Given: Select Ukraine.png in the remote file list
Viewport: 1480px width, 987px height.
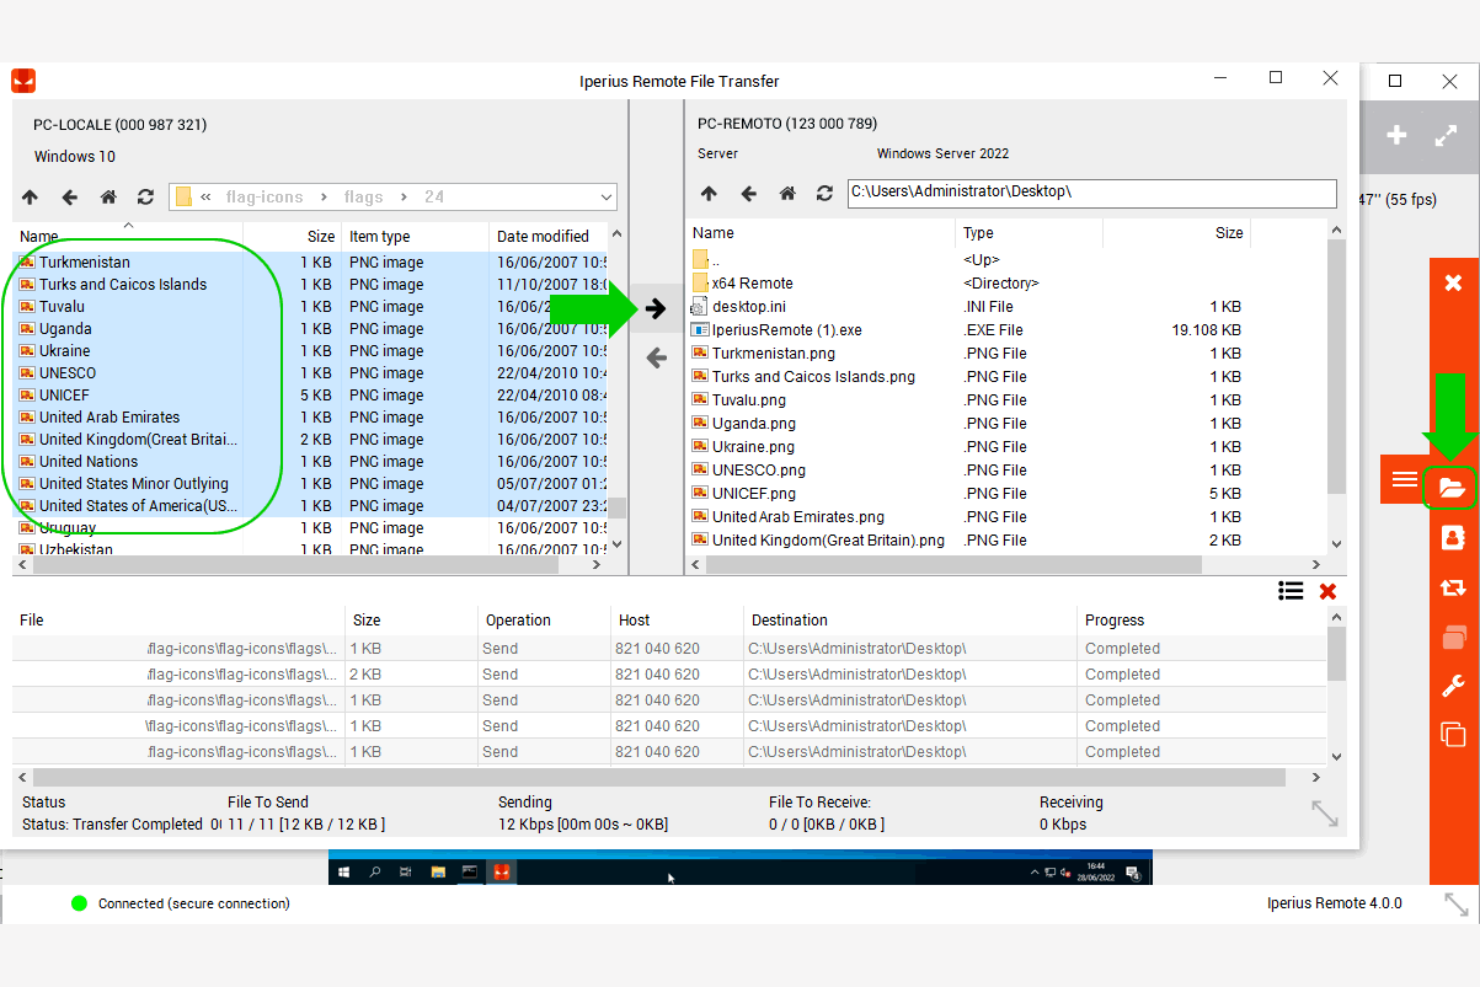Looking at the screenshot, I should (x=753, y=446).
